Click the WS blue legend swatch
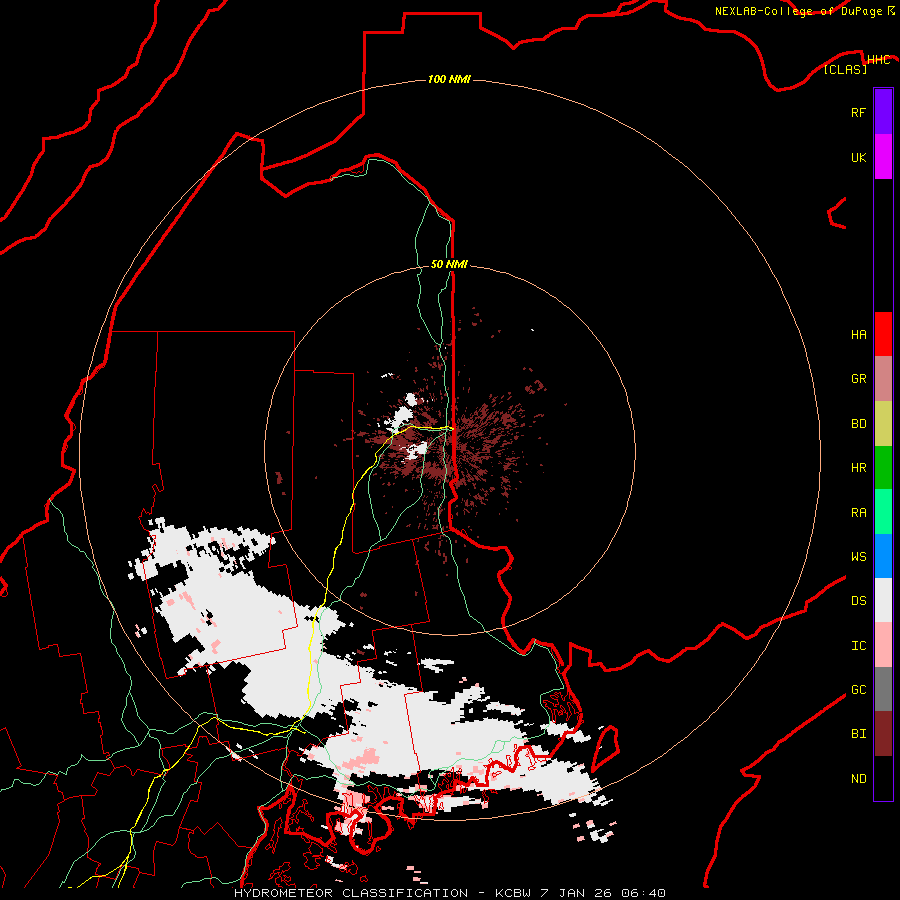The height and width of the screenshot is (900, 900). (883, 556)
